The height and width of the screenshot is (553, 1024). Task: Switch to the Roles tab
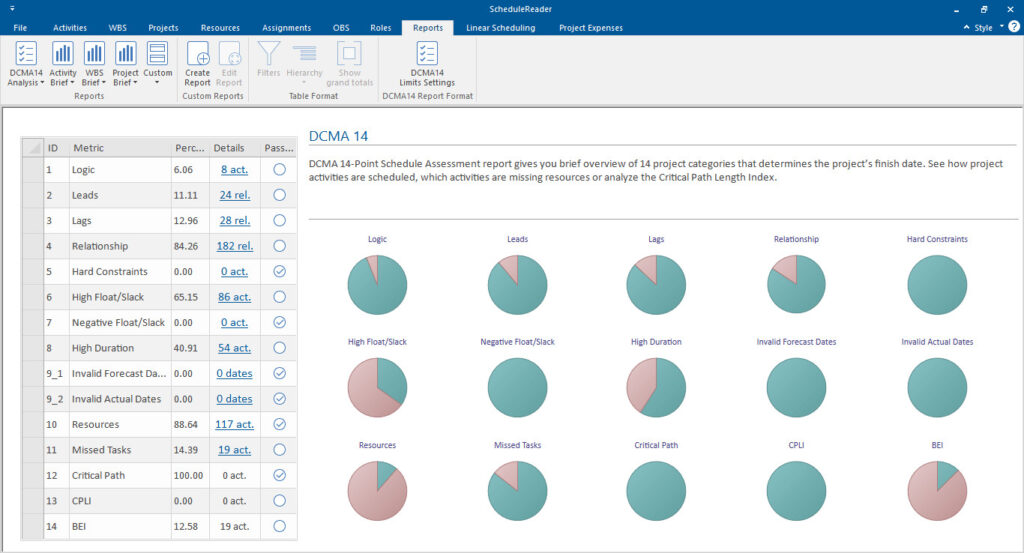click(x=381, y=27)
